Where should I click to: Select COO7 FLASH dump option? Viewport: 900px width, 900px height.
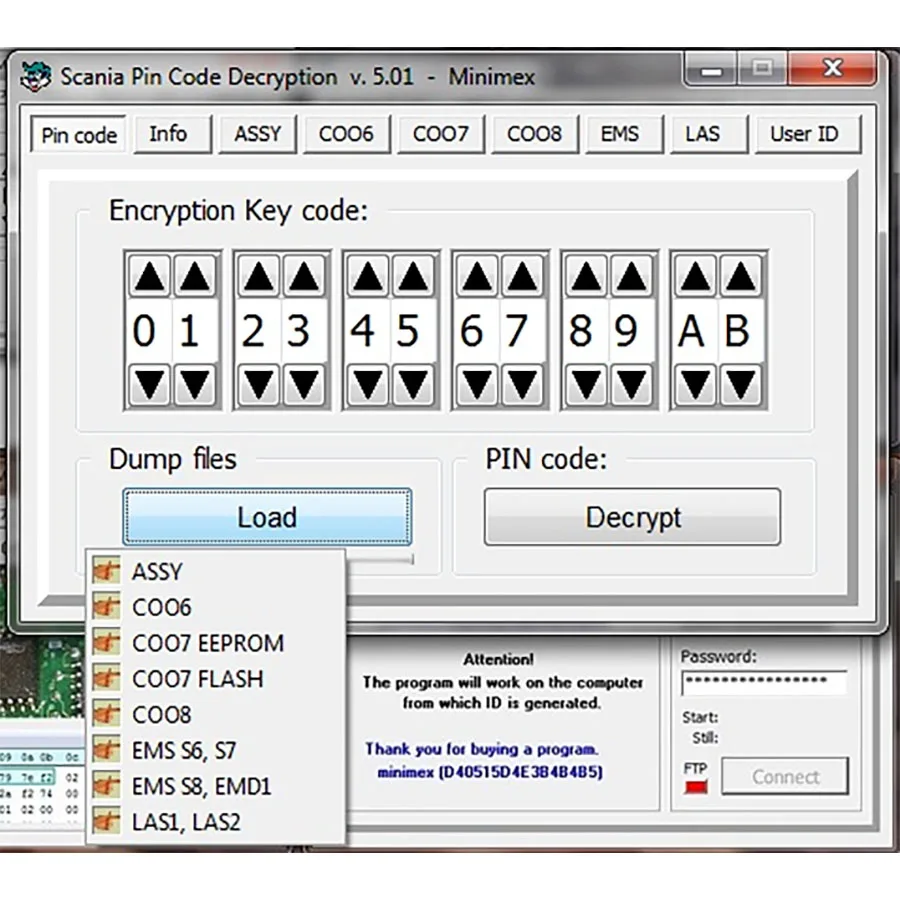215,678
